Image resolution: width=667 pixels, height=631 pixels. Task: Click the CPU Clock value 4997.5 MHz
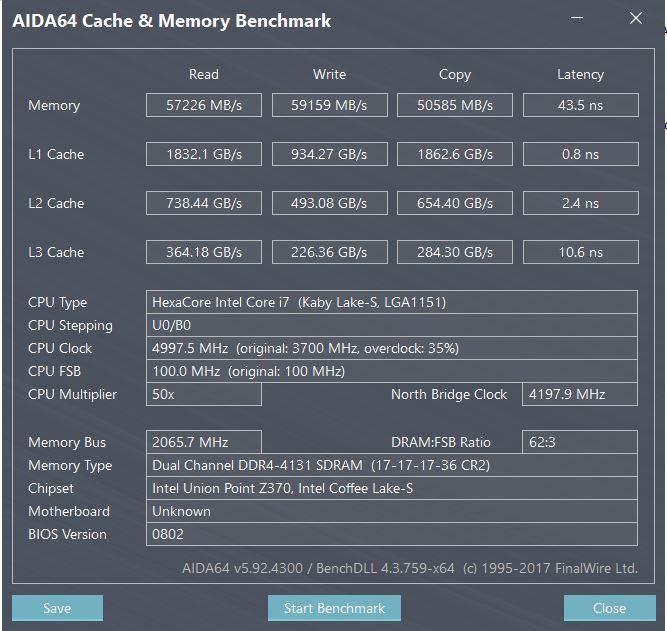coord(392,348)
